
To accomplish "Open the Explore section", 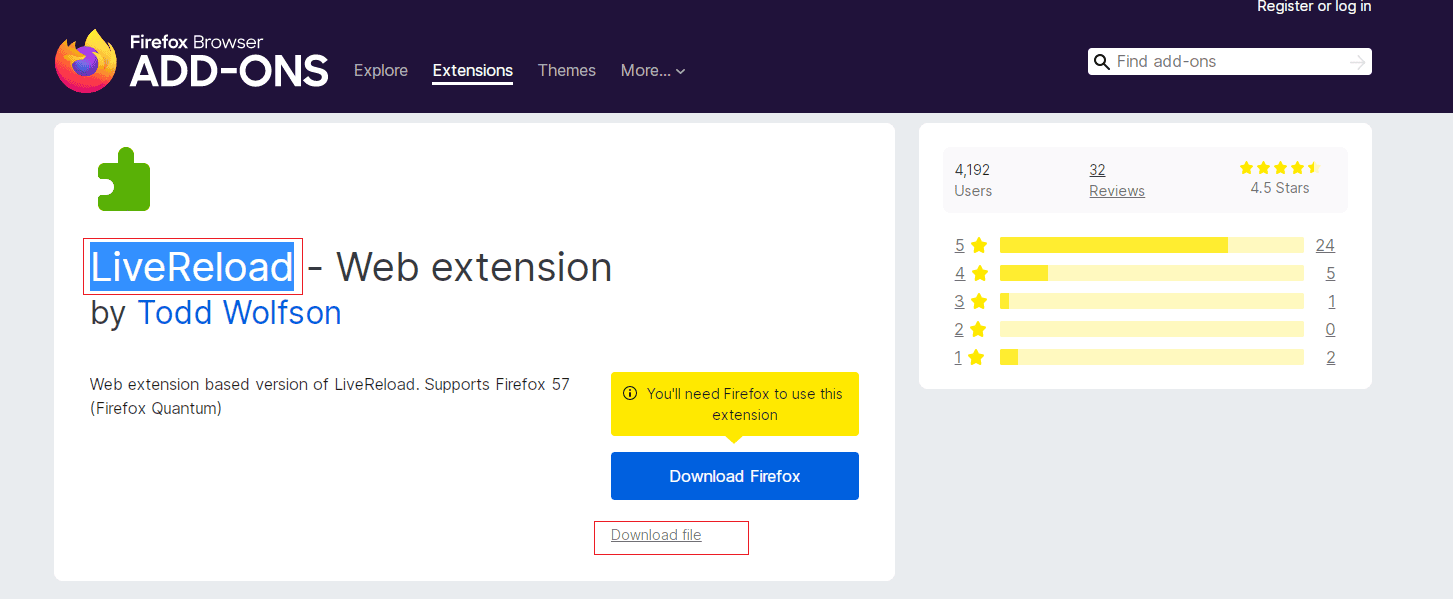I will point(381,71).
